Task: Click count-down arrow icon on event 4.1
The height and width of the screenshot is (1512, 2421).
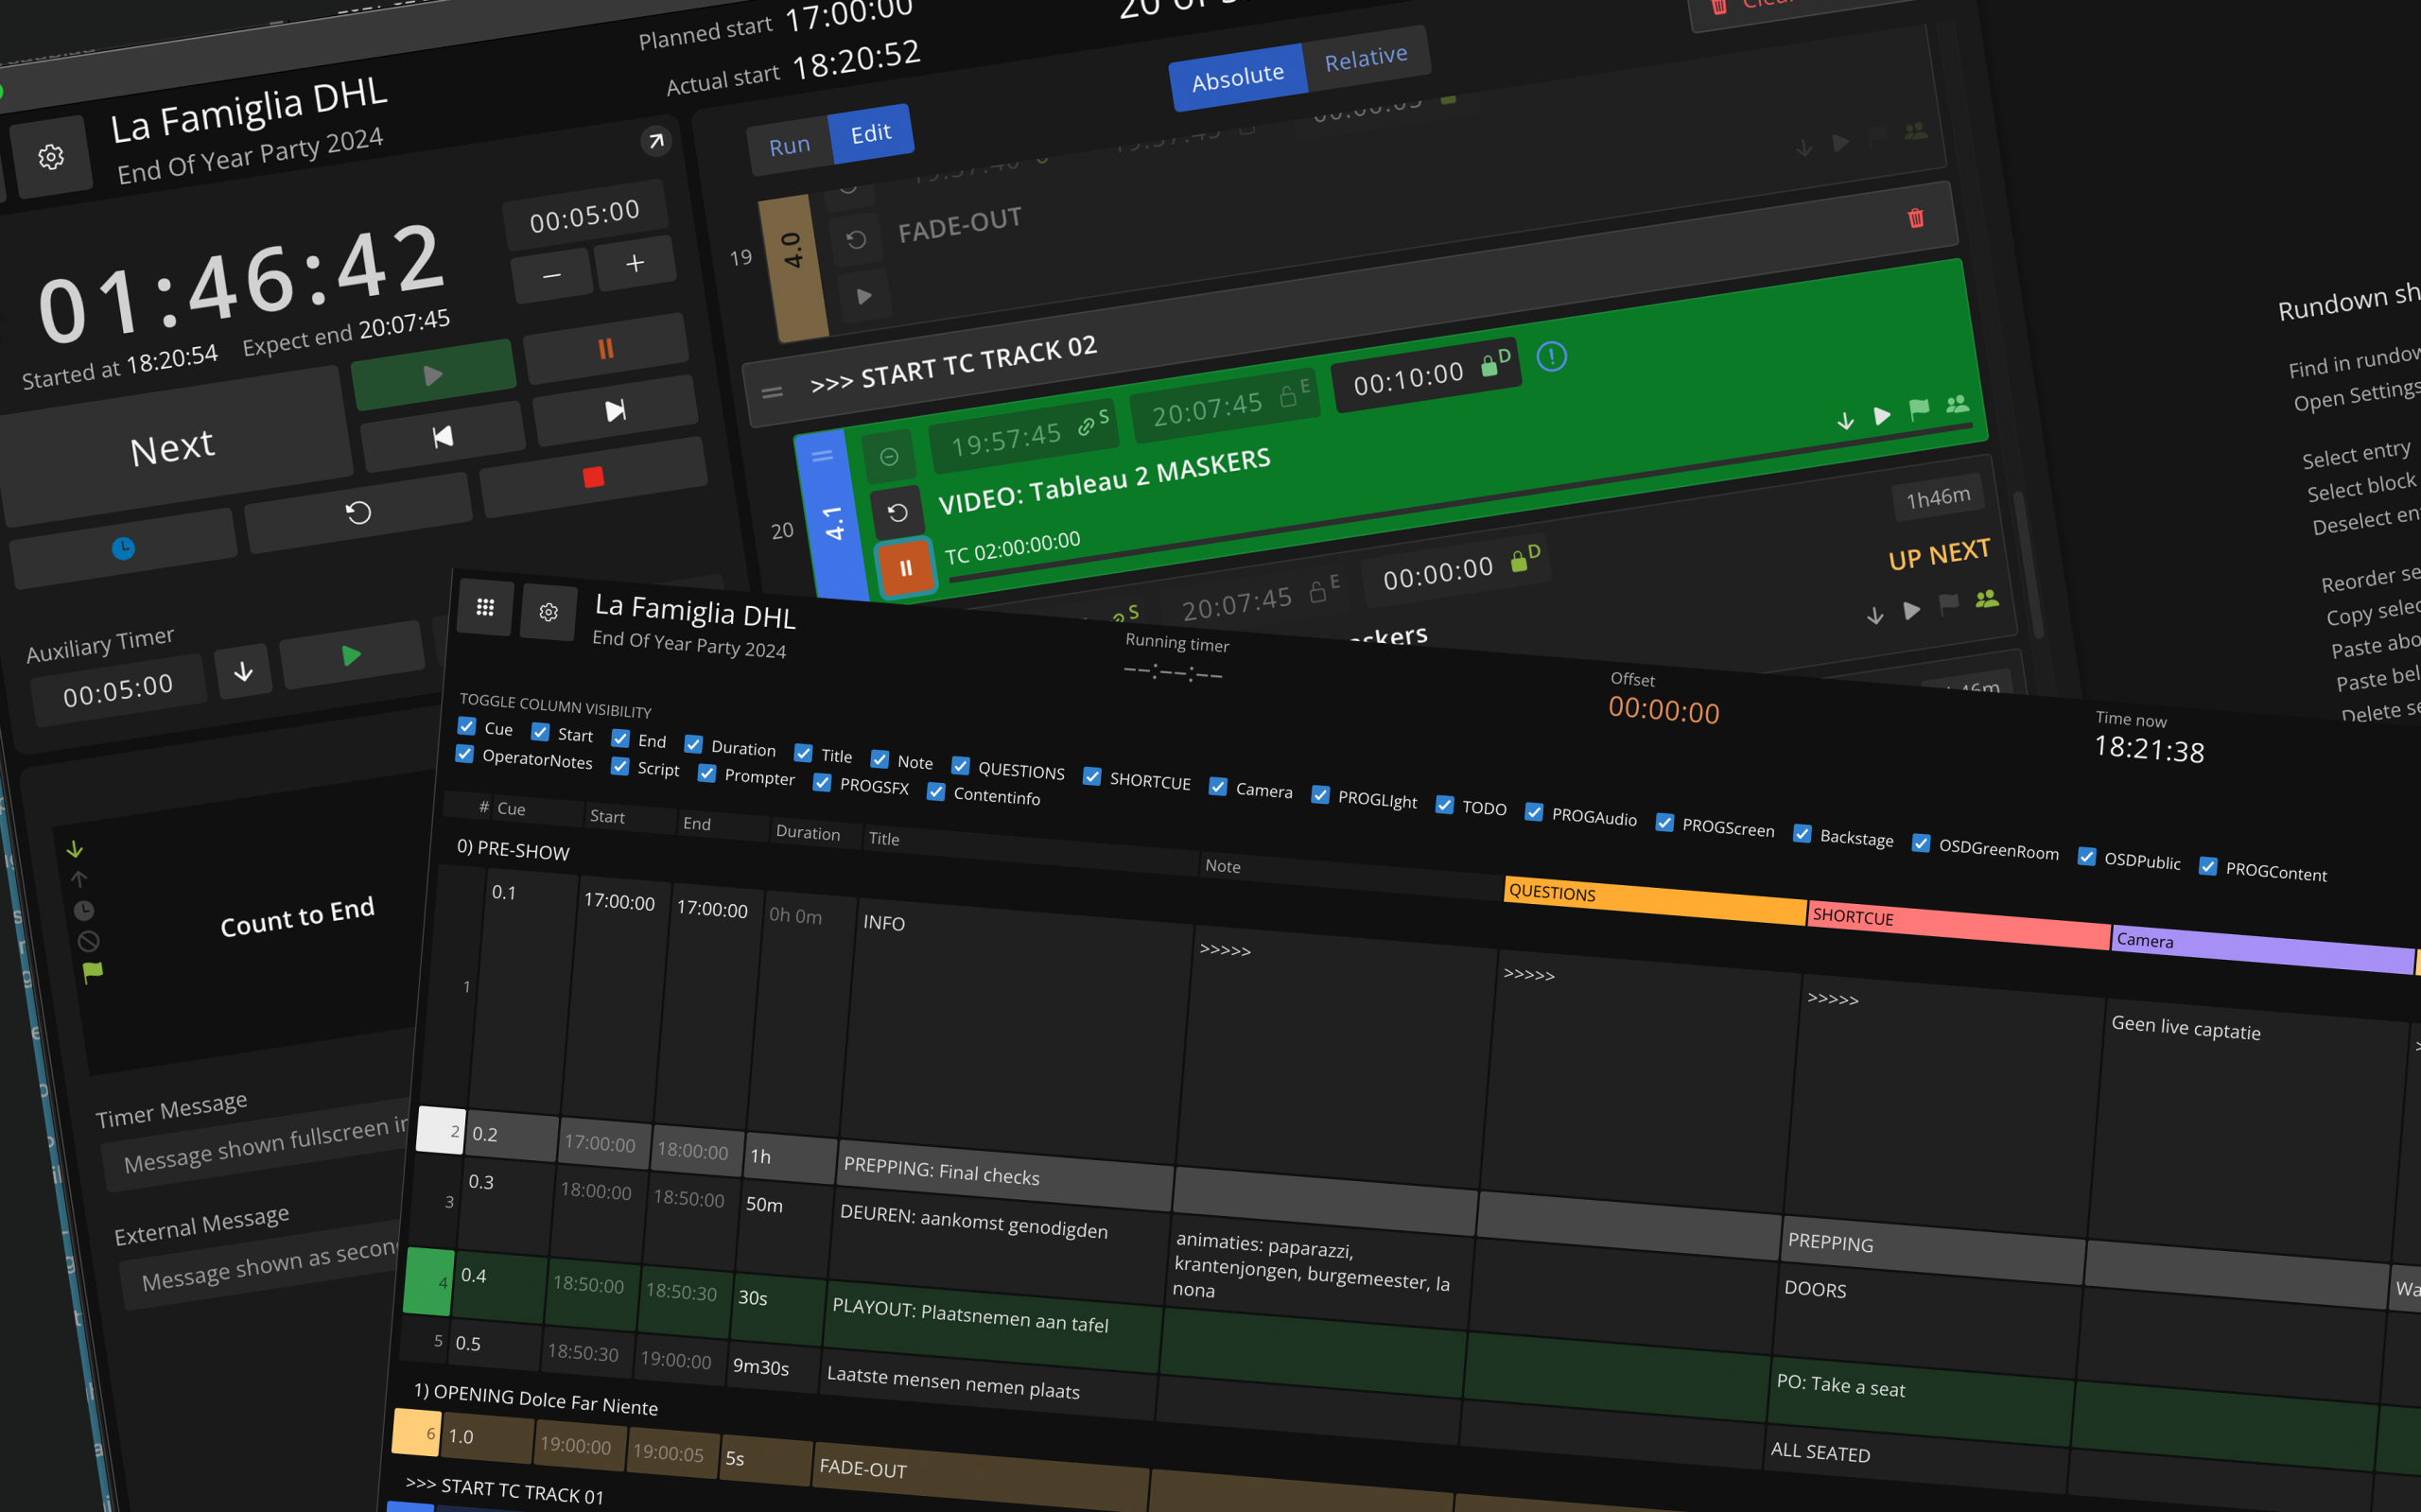Action: coord(1845,421)
